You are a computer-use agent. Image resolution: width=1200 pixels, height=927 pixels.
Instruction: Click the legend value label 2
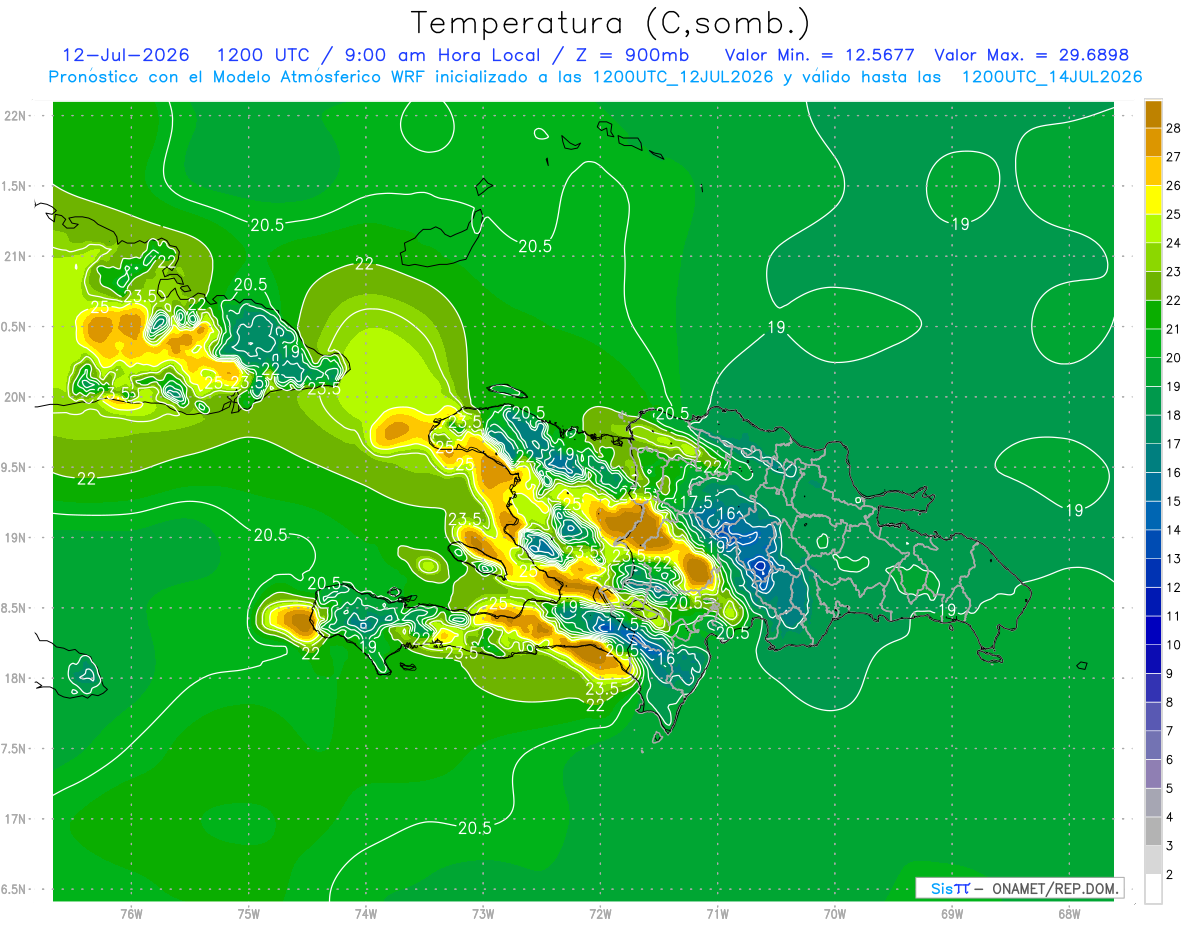[1171, 874]
